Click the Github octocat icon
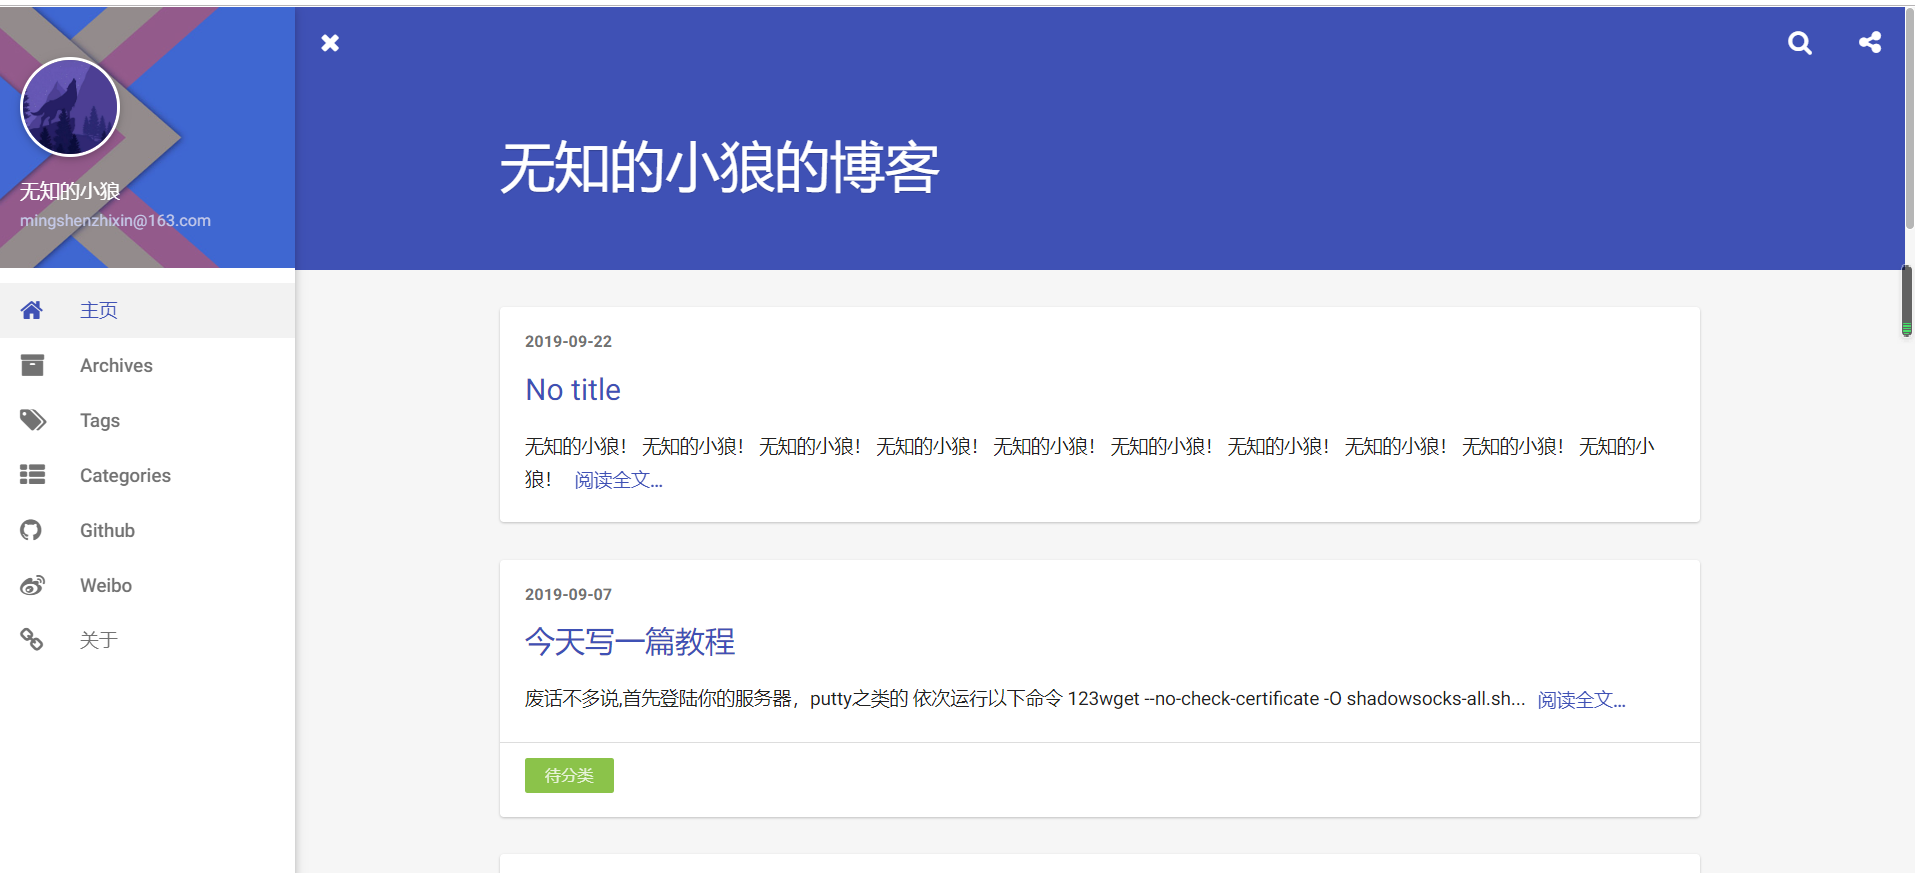 (32, 530)
